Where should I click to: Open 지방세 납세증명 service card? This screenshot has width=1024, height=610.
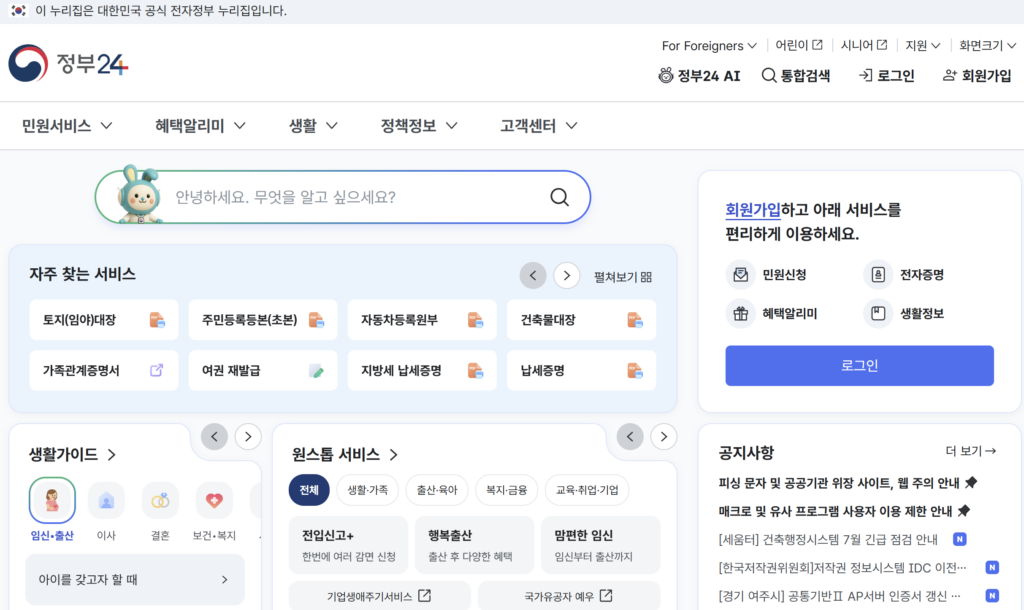(x=422, y=370)
